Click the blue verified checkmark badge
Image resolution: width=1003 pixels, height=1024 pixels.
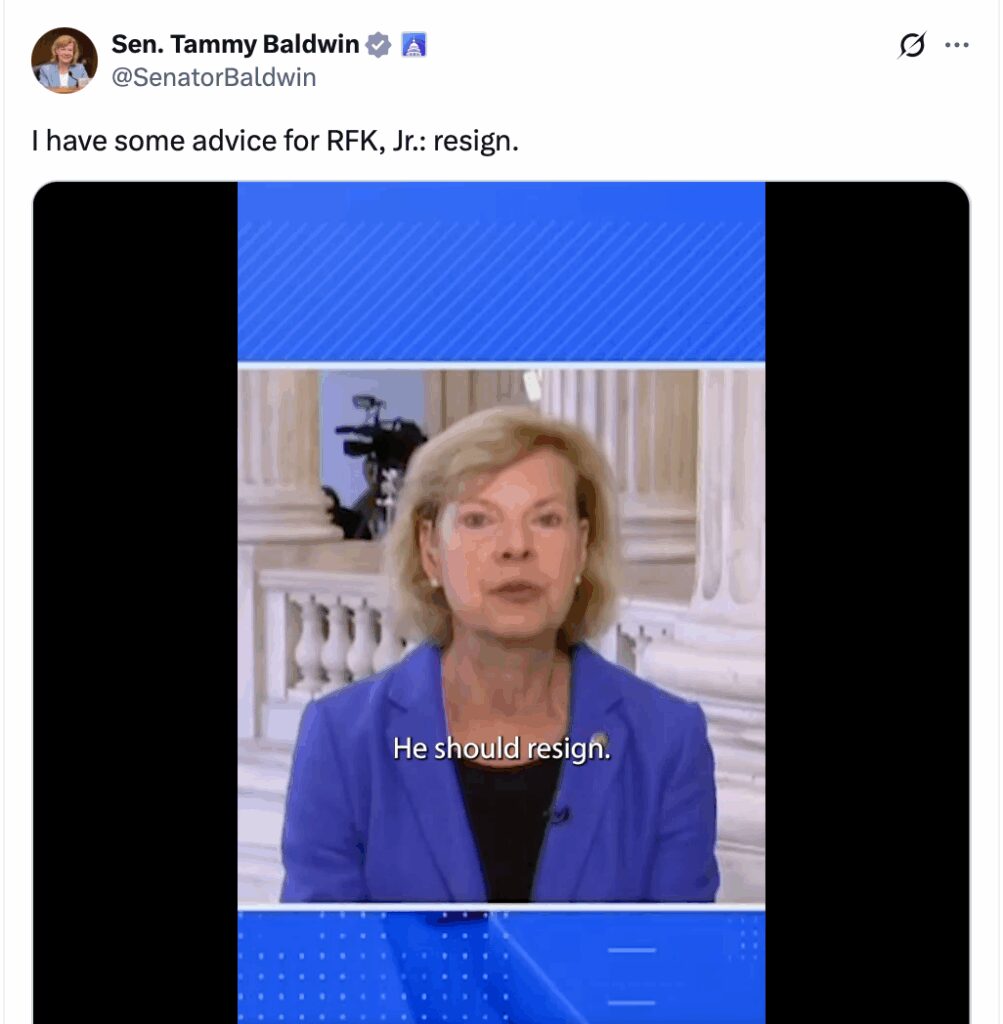[378, 45]
